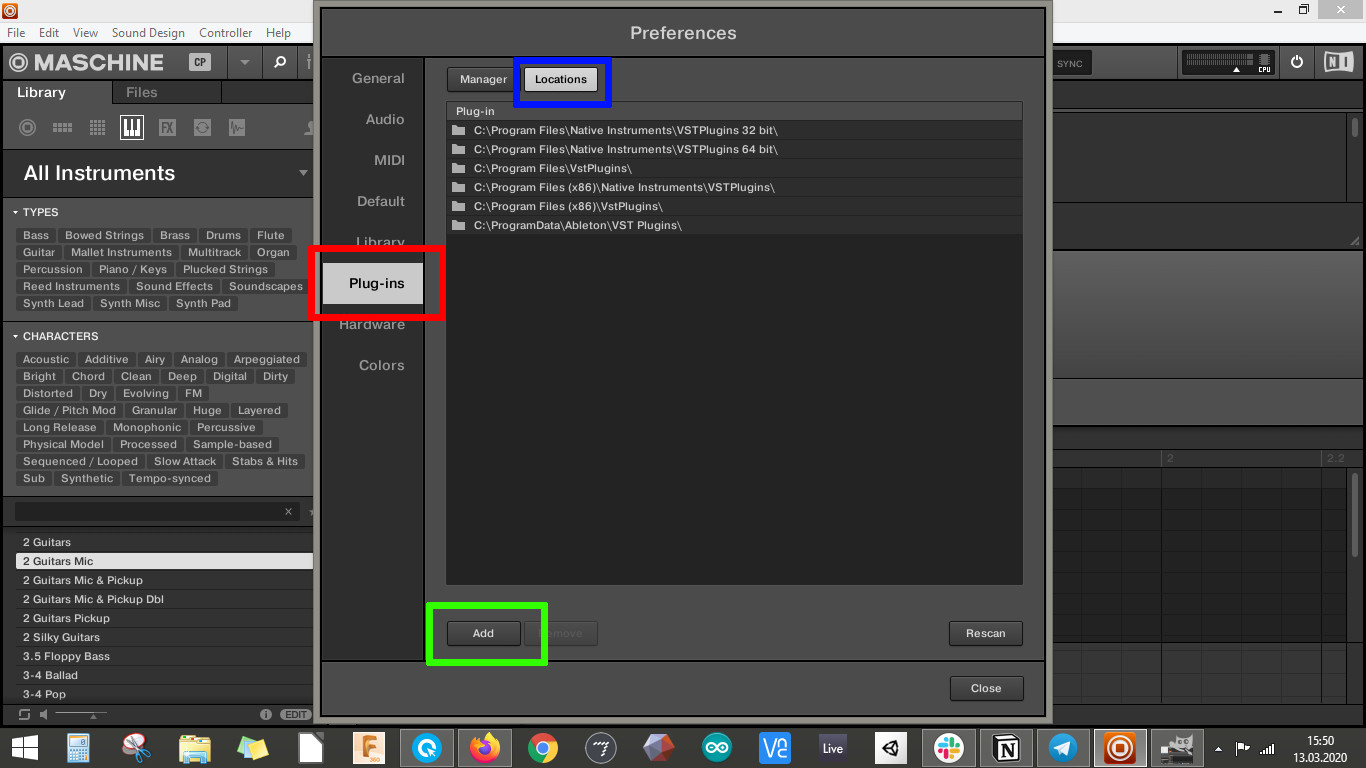This screenshot has height=768, width=1366.
Task: Select the 2 Silky Guitars preset
Action: click(x=164, y=637)
